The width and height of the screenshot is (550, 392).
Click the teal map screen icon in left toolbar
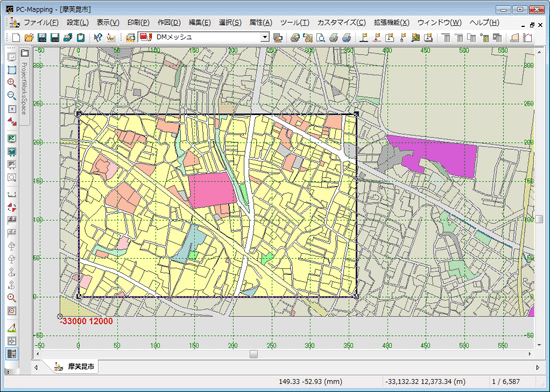pos(12,151)
